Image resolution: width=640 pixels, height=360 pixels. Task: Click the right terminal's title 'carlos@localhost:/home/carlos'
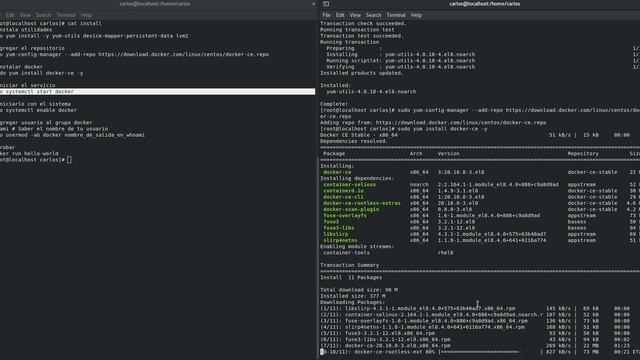click(x=484, y=4)
